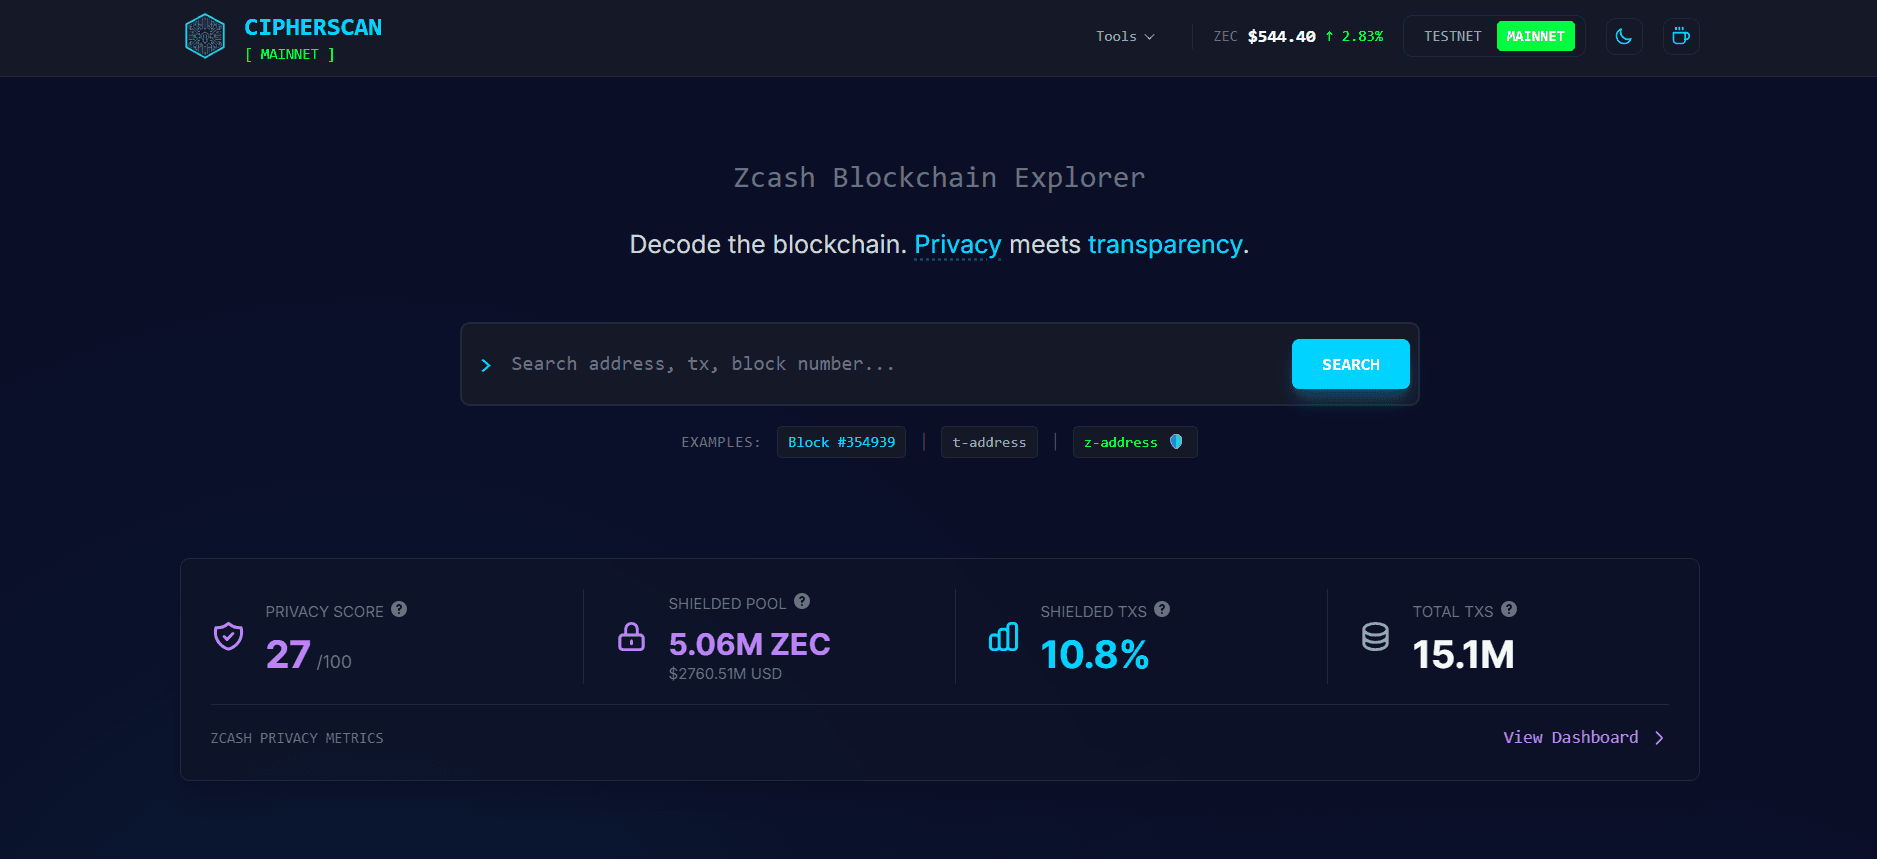
Task: Click the bar chart shielded txs icon
Action: (x=1003, y=636)
